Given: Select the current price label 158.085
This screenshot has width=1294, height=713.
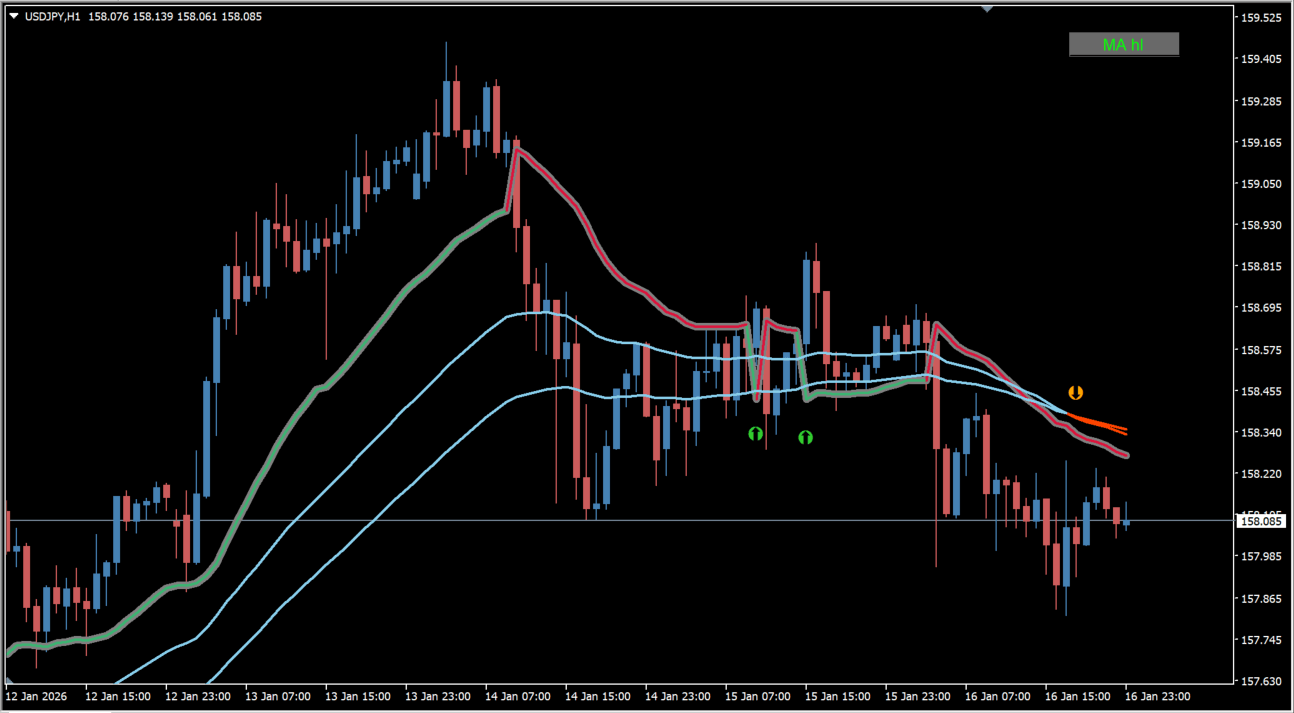Looking at the screenshot, I should point(1260,521).
